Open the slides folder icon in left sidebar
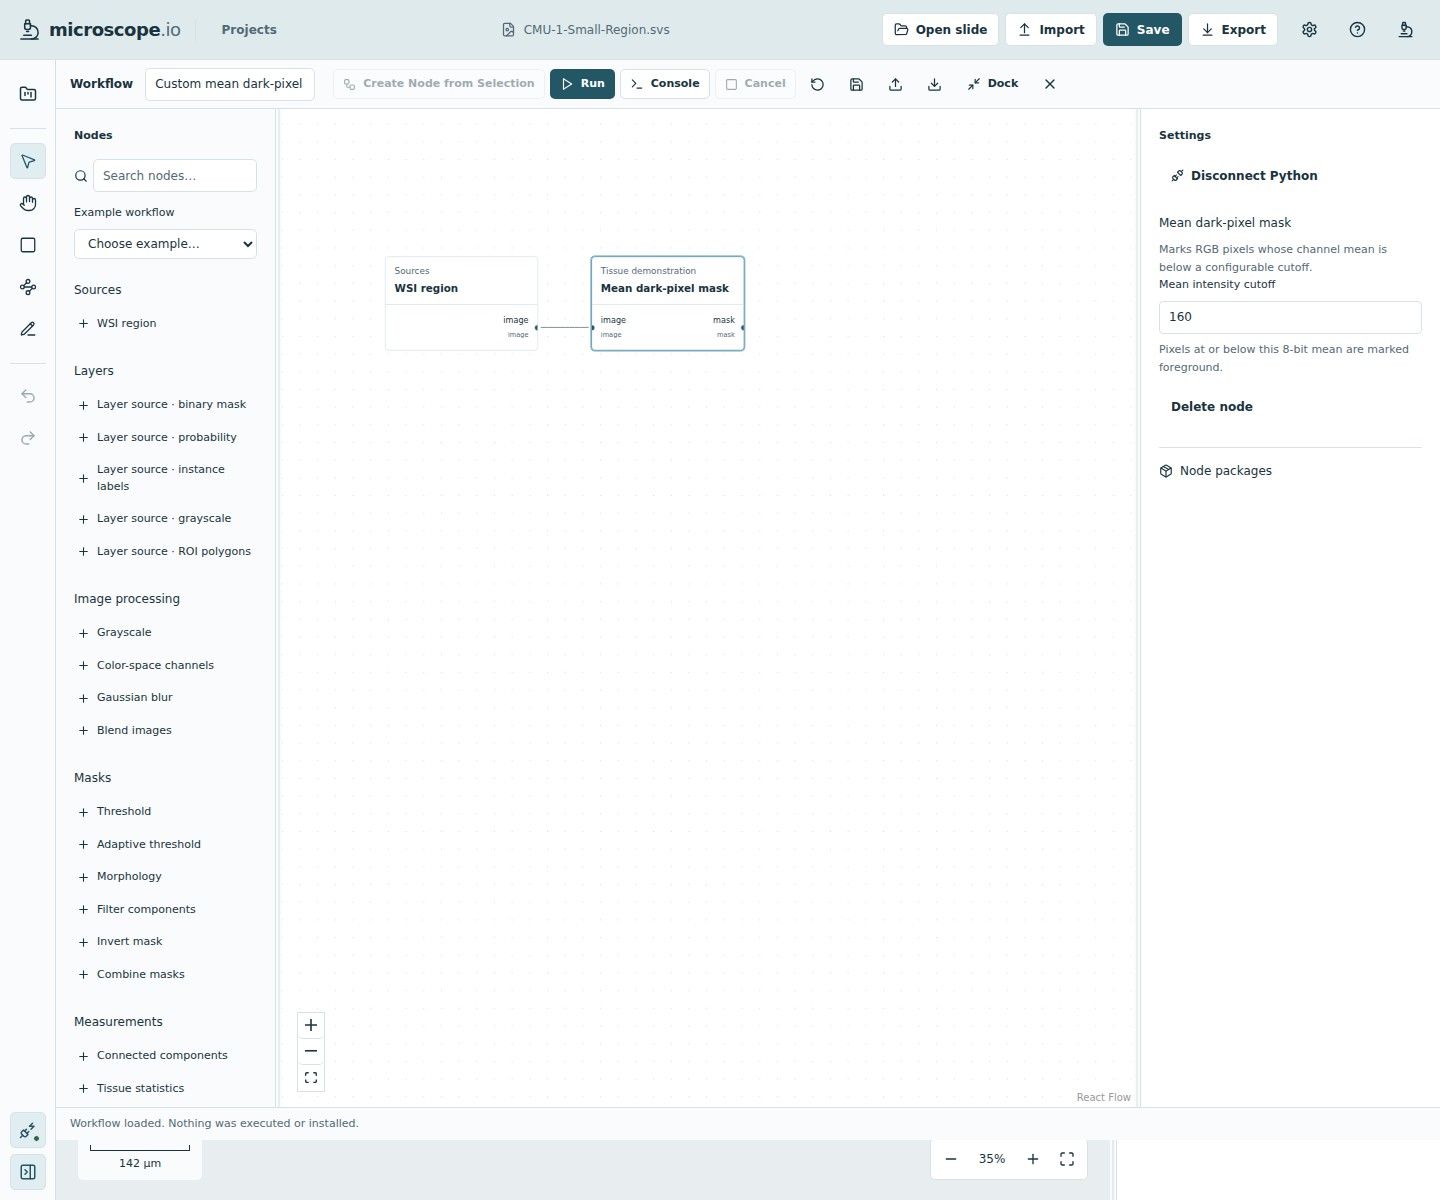This screenshot has height=1200, width=1440. (28, 94)
